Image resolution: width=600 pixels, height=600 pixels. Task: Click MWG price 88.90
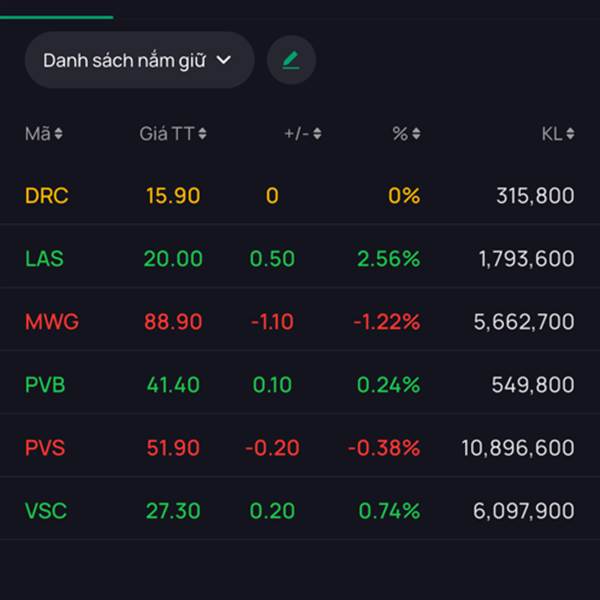173,322
